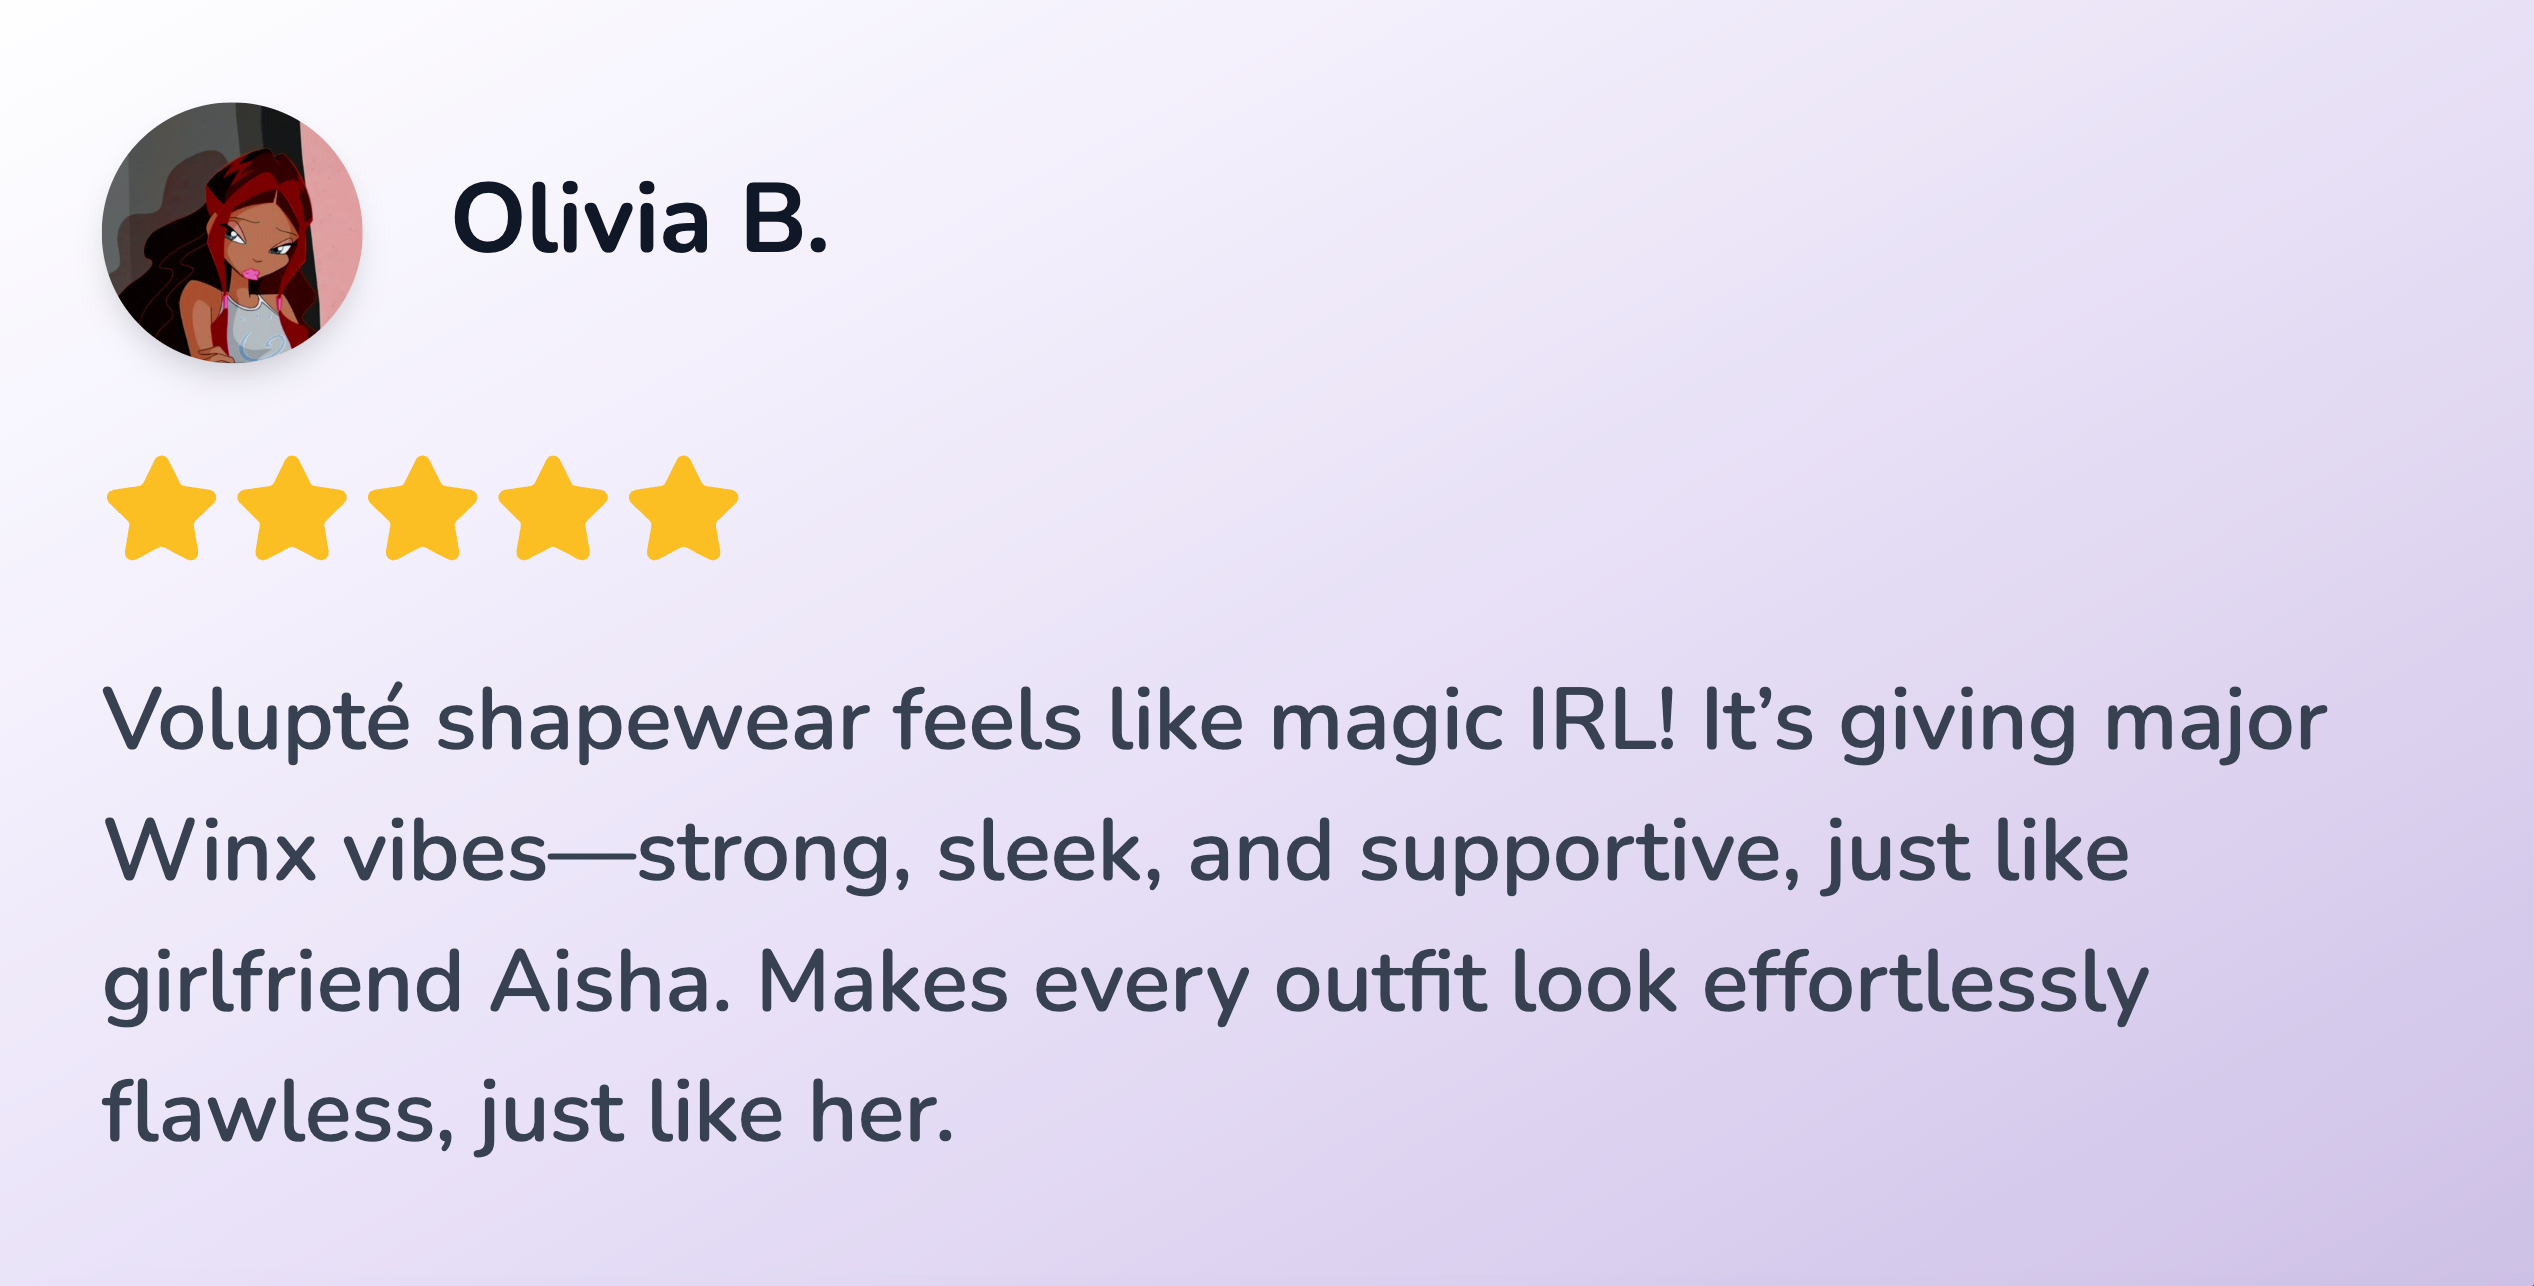The height and width of the screenshot is (1286, 2534).
Task: Click the word supportive in second line
Action: click(1580, 854)
